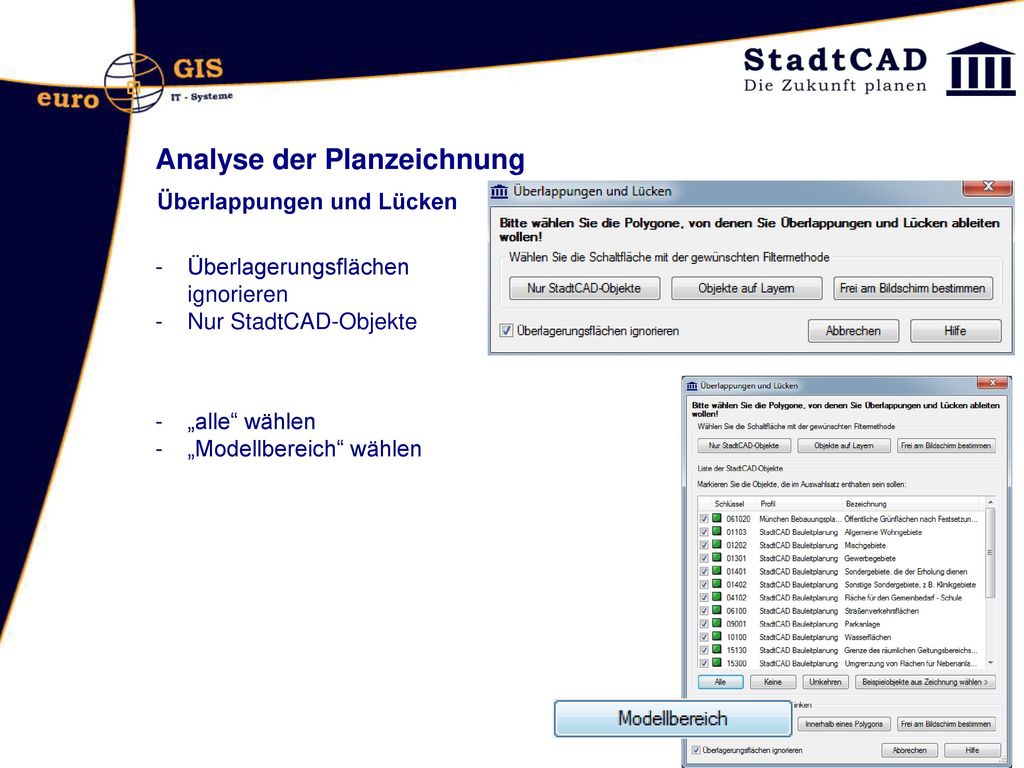Uncheck the Parkanlage row checkbox
The width and height of the screenshot is (1024, 768).
coord(704,624)
